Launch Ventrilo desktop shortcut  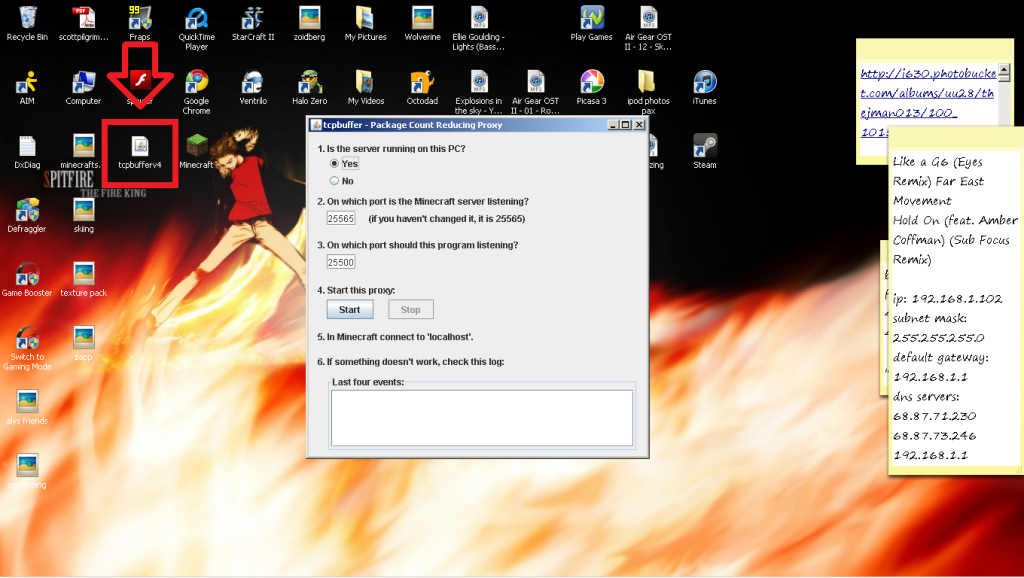pyautogui.click(x=253, y=83)
